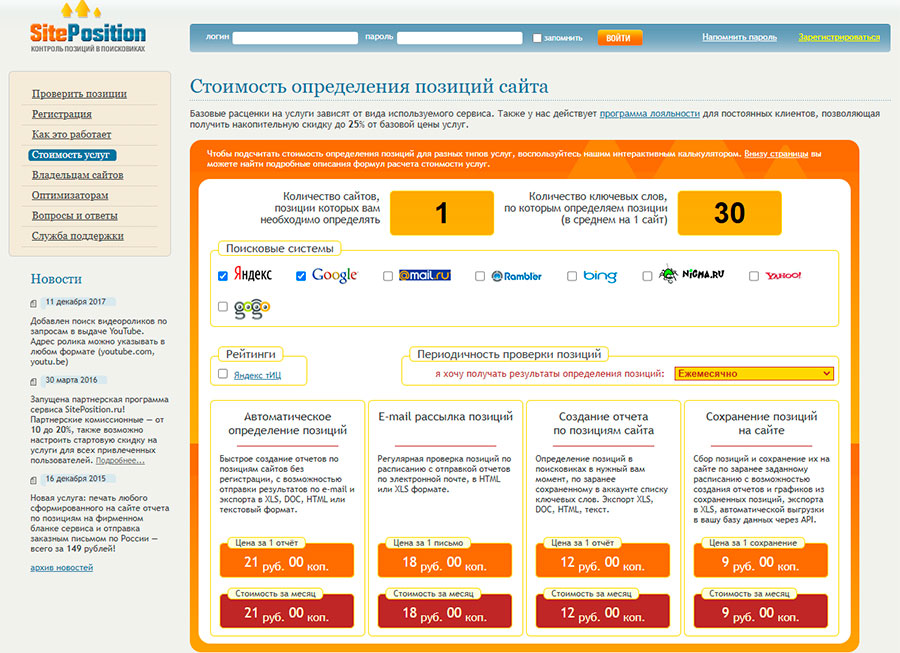Screen dimensions: 900x653
Task: Click the 12 руб. price per report
Action: pyautogui.click(x=603, y=561)
